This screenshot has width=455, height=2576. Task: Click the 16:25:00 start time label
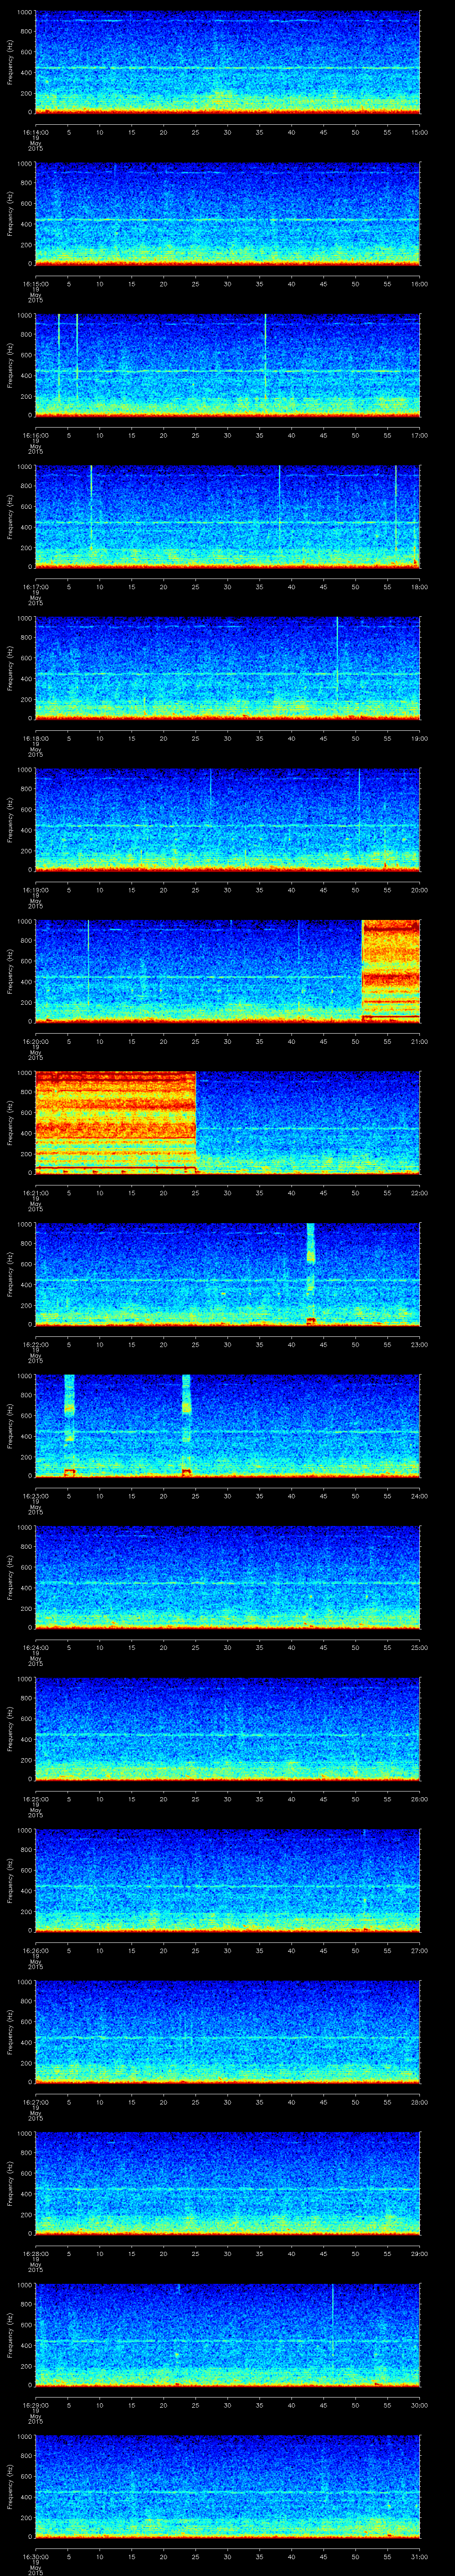click(x=35, y=1799)
